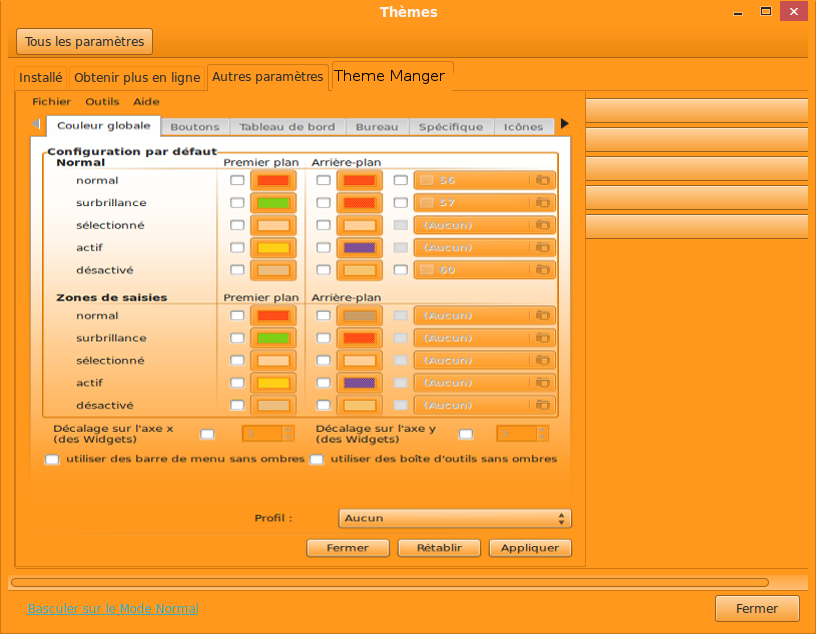
Task: Switch to the Spécifique tab
Action: 451,126
